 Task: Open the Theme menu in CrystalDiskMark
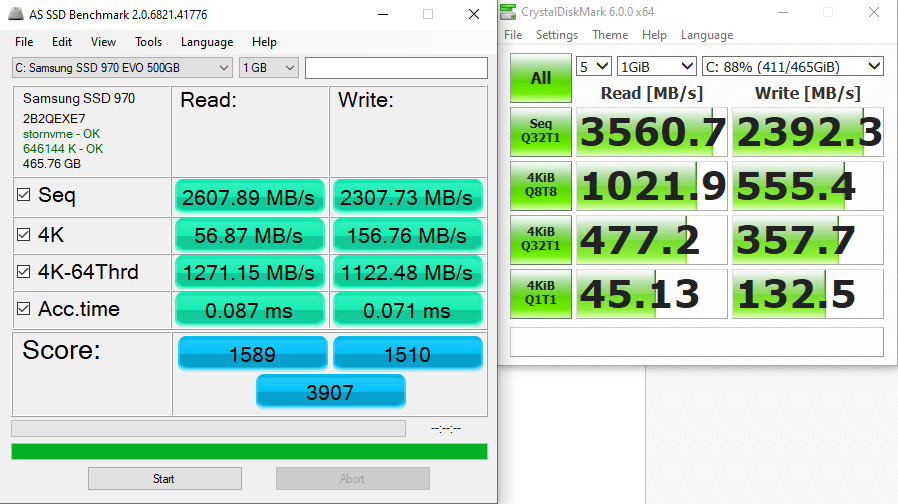pyautogui.click(x=610, y=35)
